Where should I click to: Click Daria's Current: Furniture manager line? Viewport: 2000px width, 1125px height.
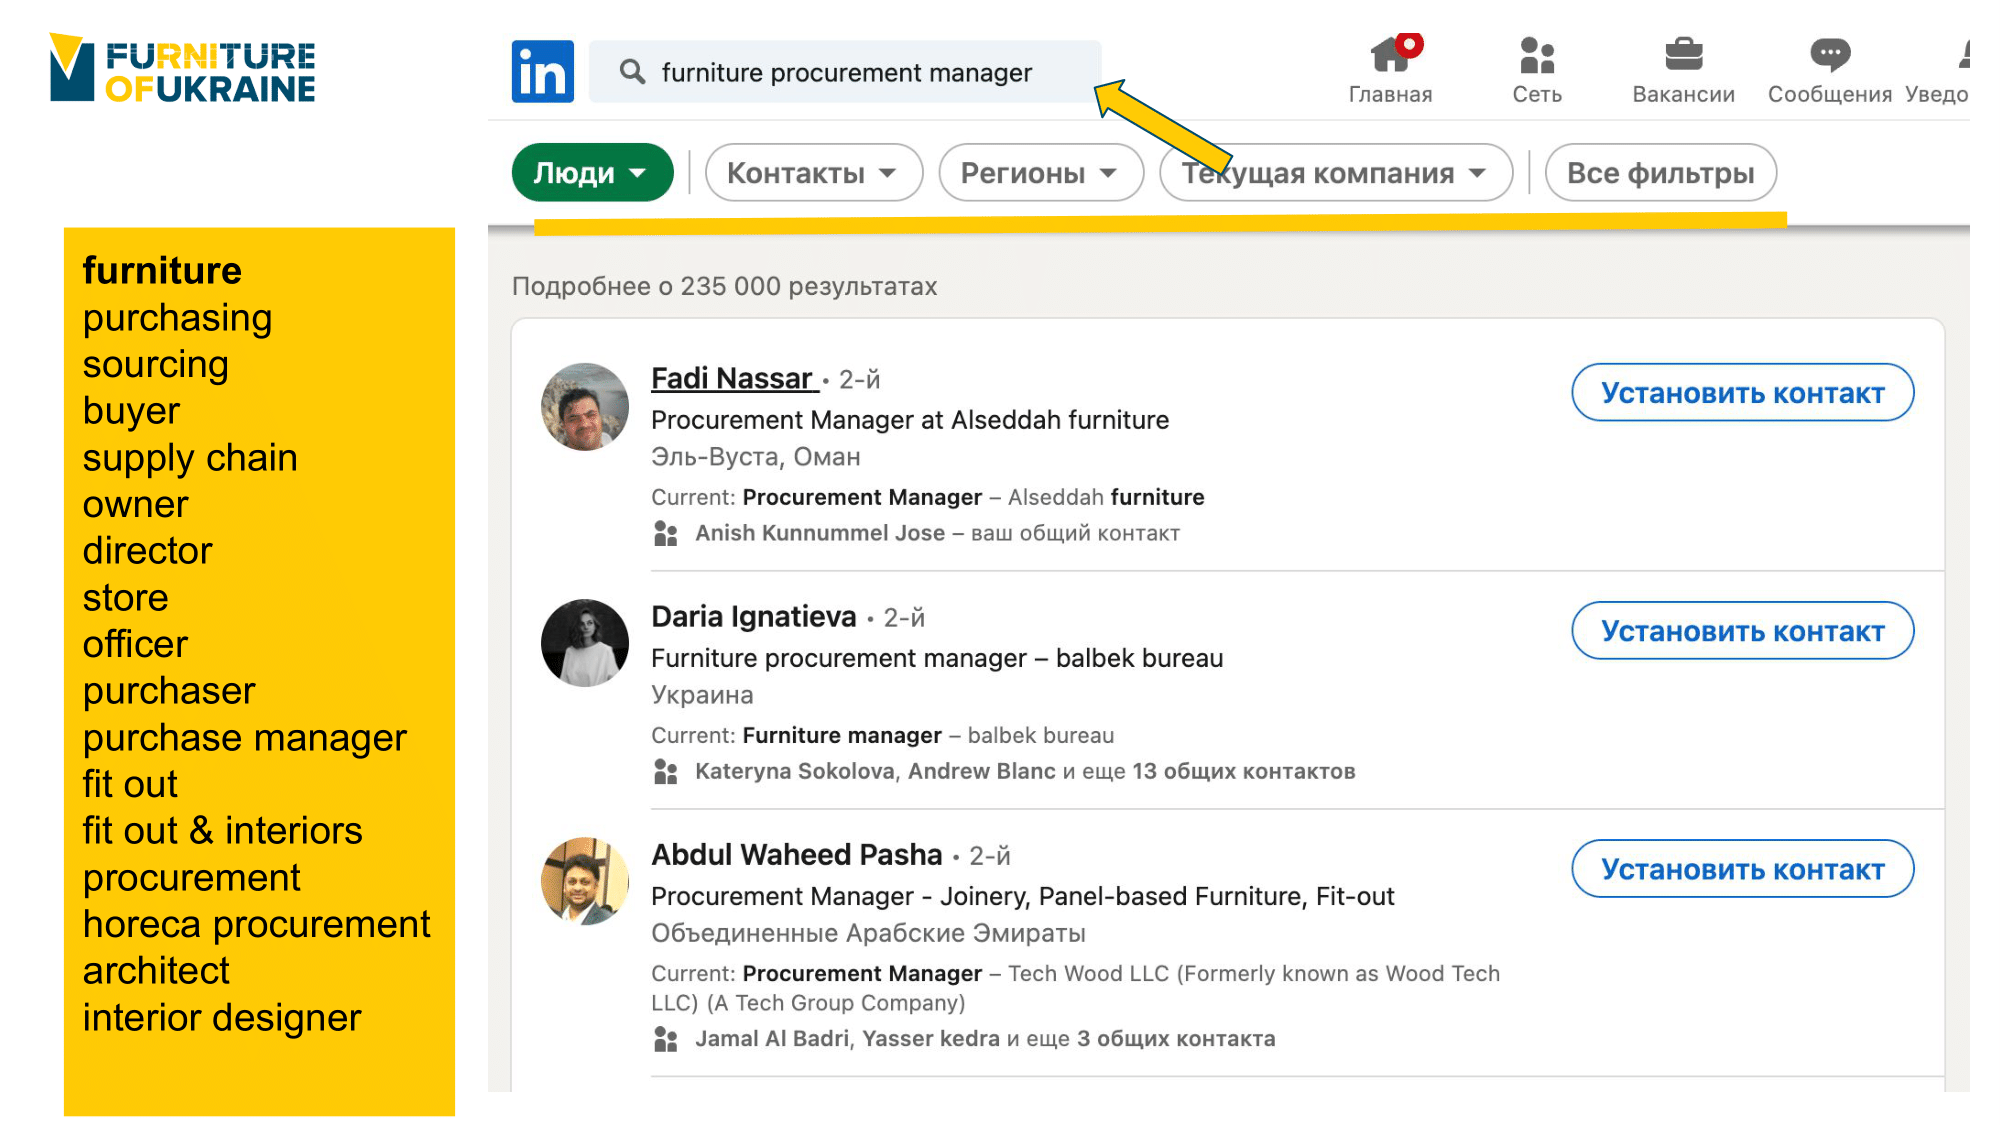pos(882,735)
